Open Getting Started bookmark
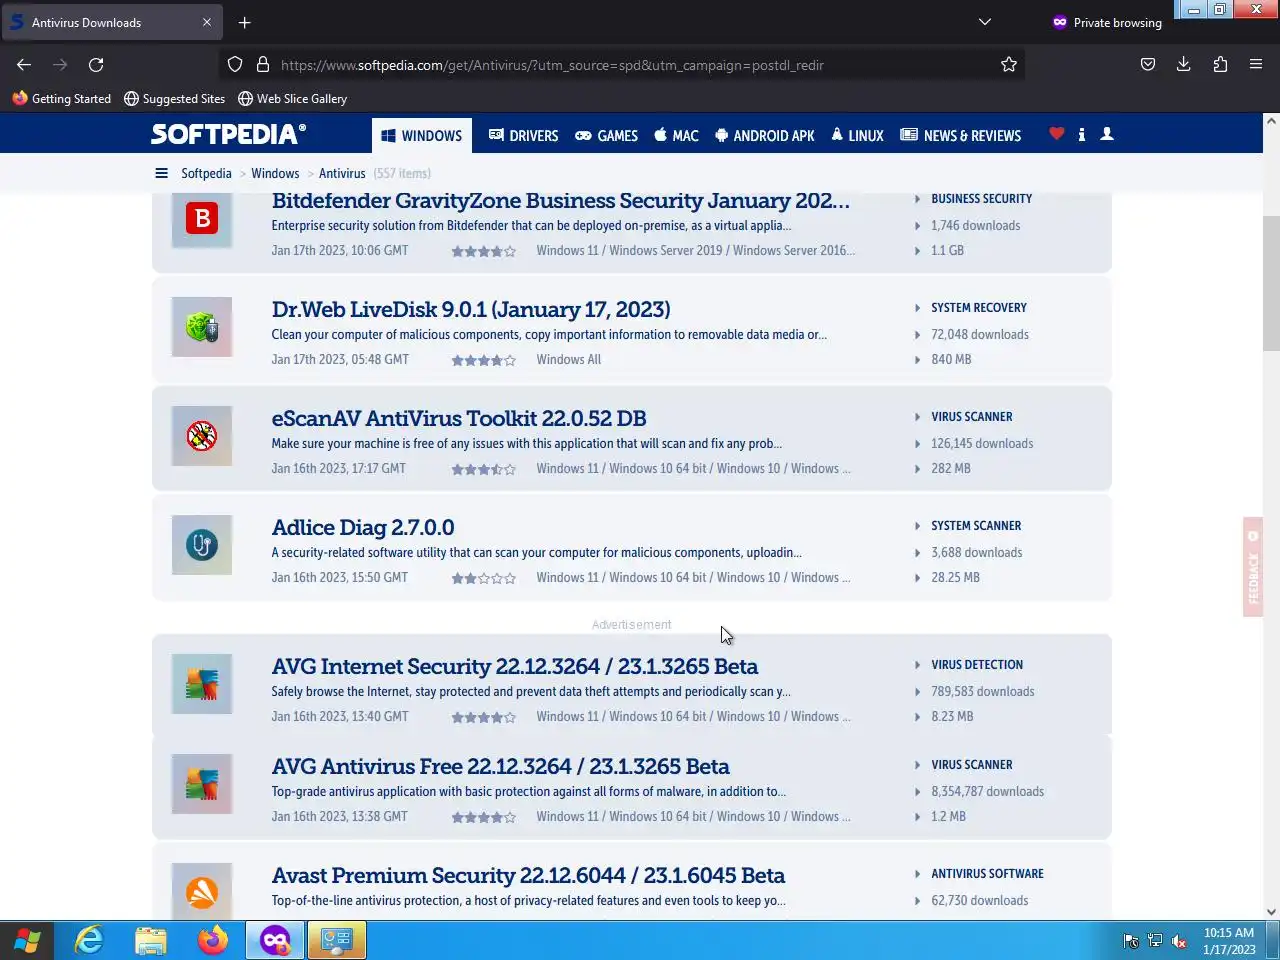This screenshot has height=960, width=1280. [x=62, y=98]
